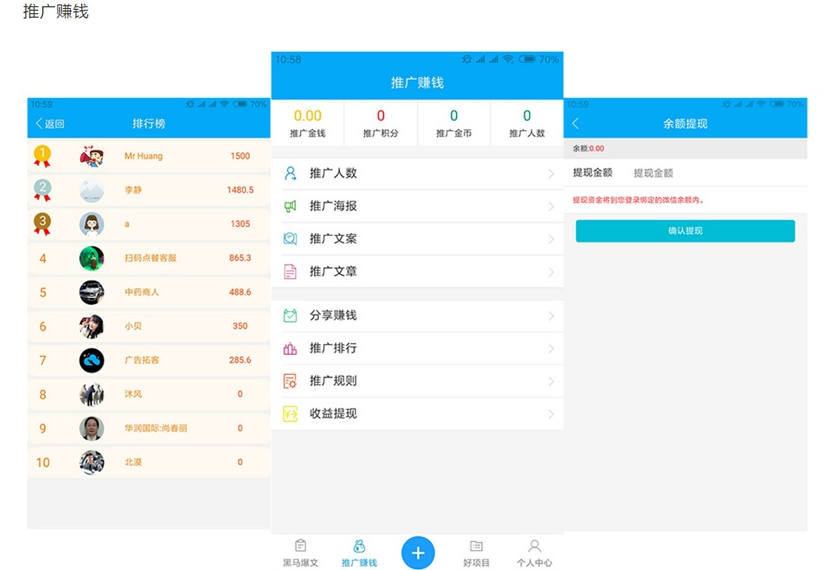Select score '350' for 小贝

click(x=240, y=326)
